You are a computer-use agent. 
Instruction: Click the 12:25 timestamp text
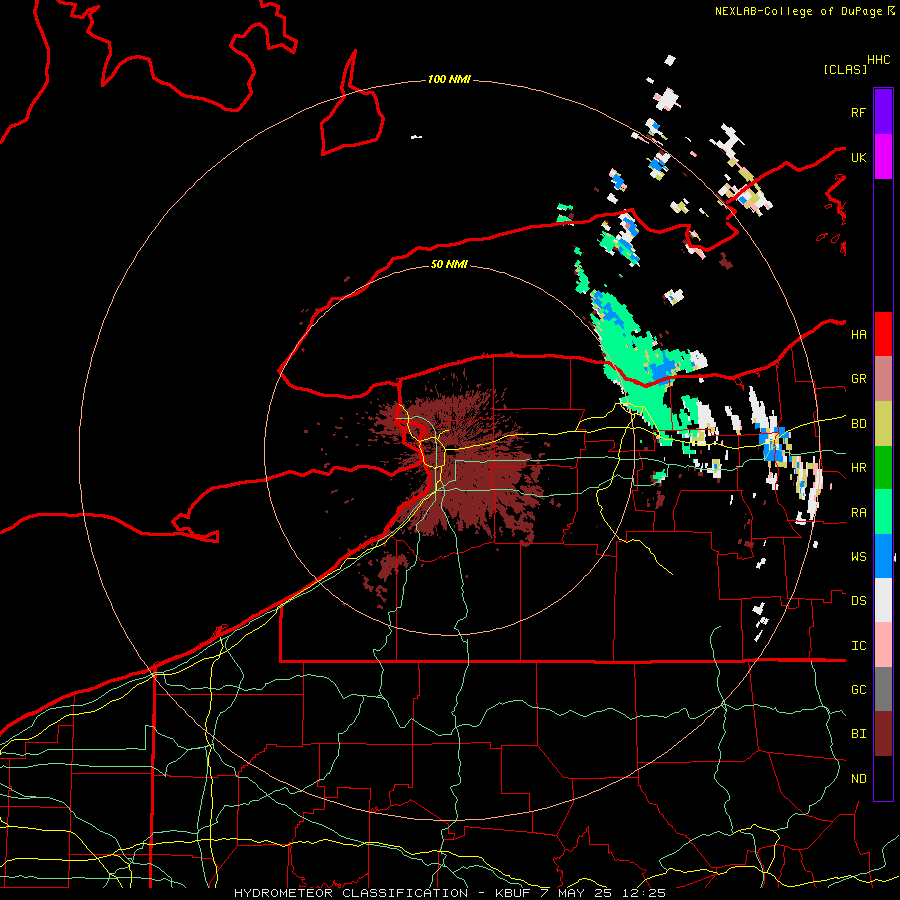(x=643, y=893)
